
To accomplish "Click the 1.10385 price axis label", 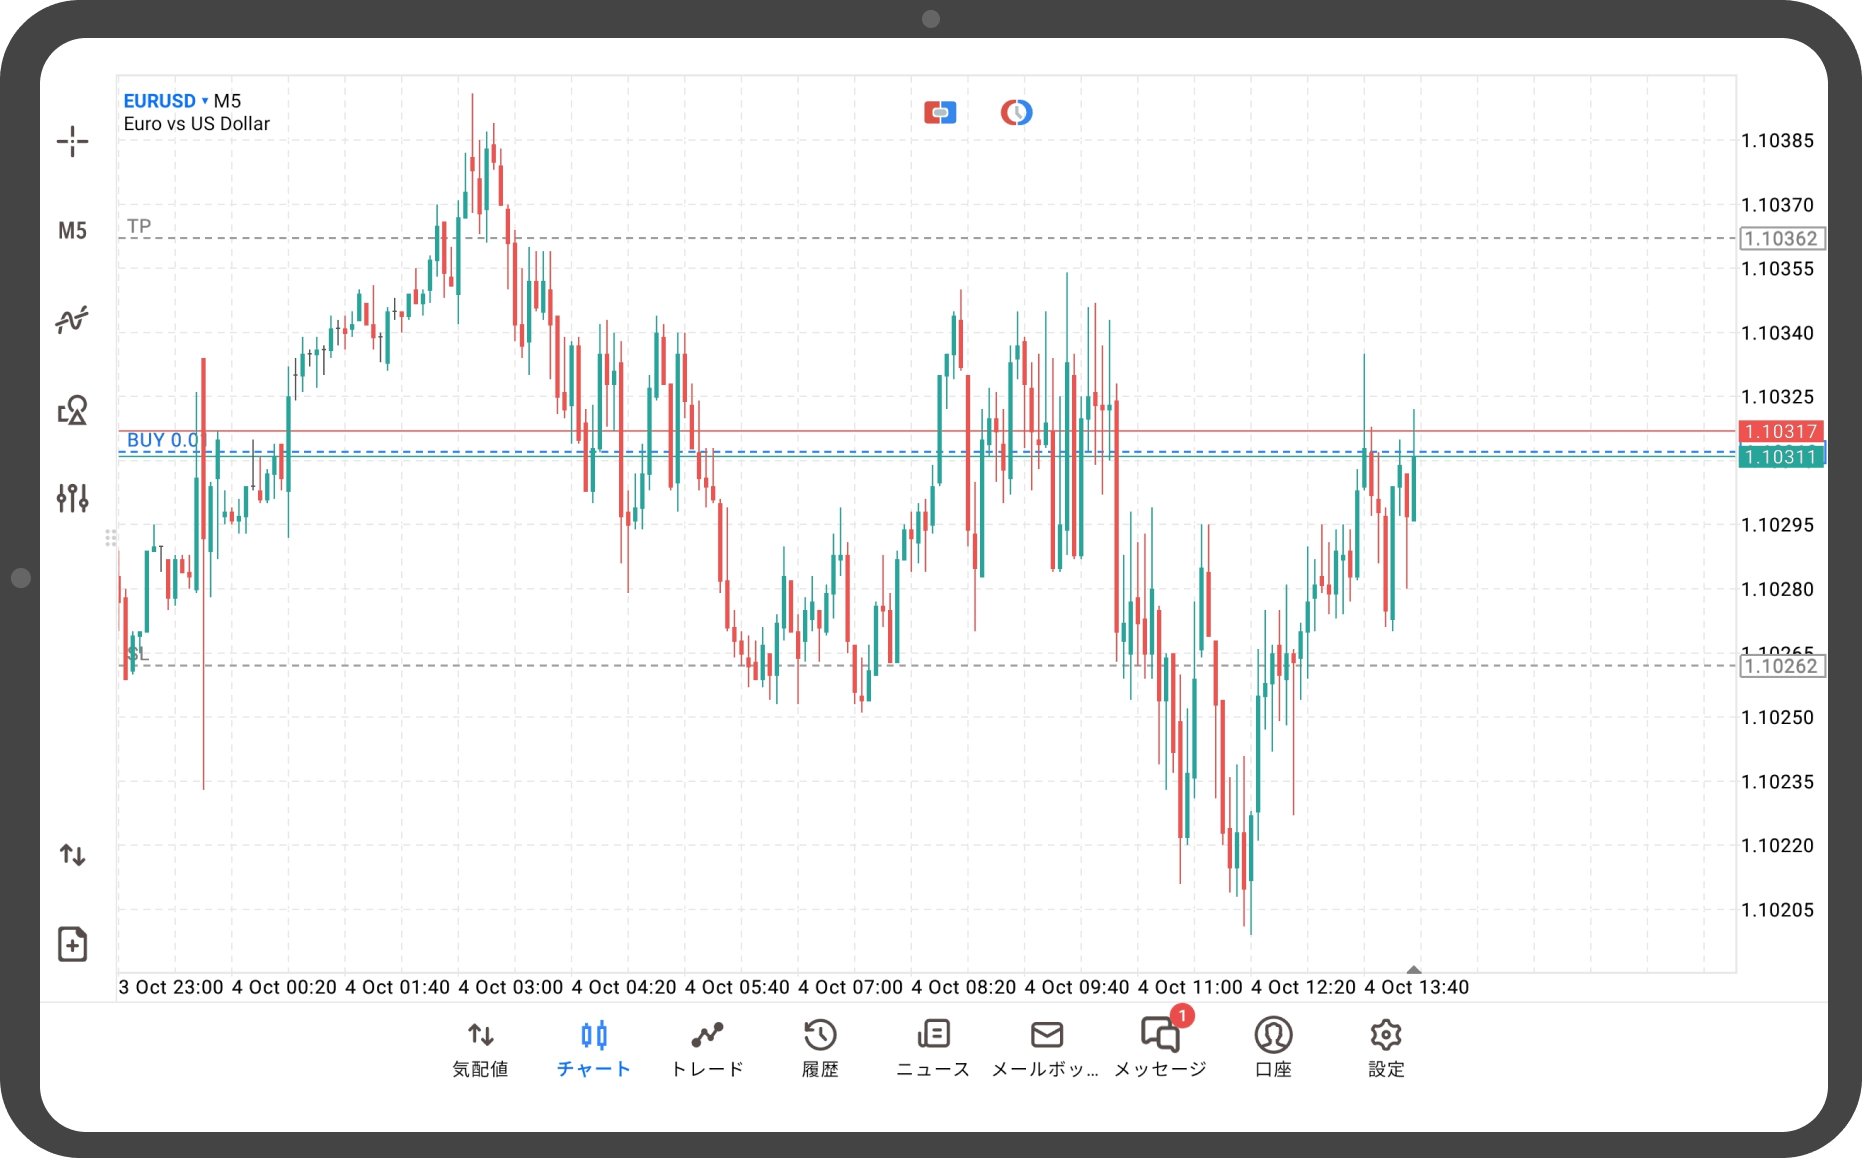I will (x=1777, y=141).
